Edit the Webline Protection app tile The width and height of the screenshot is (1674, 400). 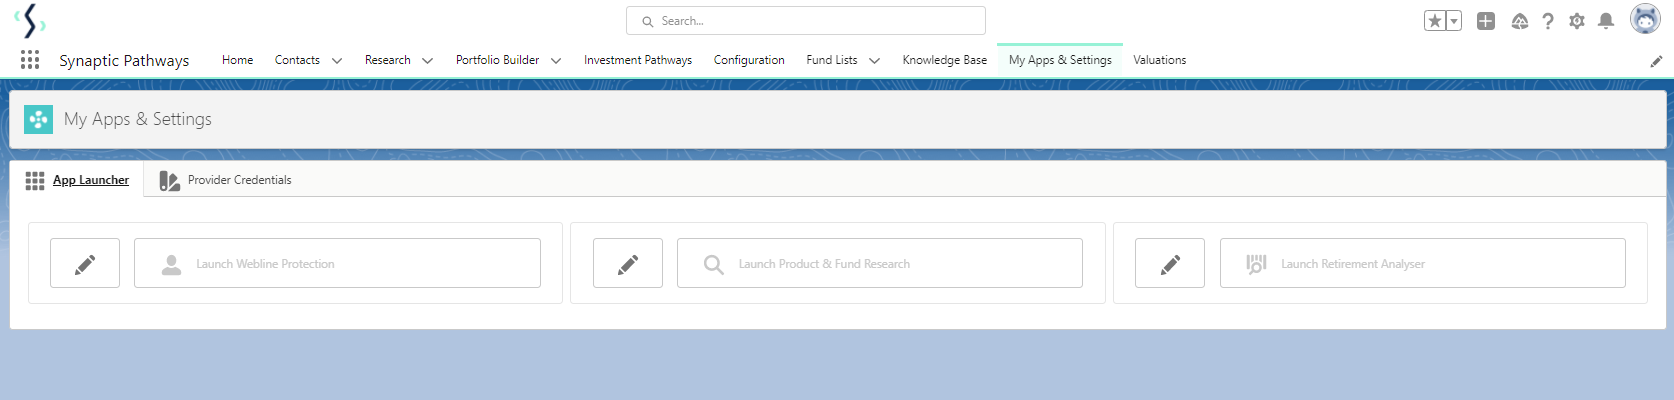tap(85, 263)
